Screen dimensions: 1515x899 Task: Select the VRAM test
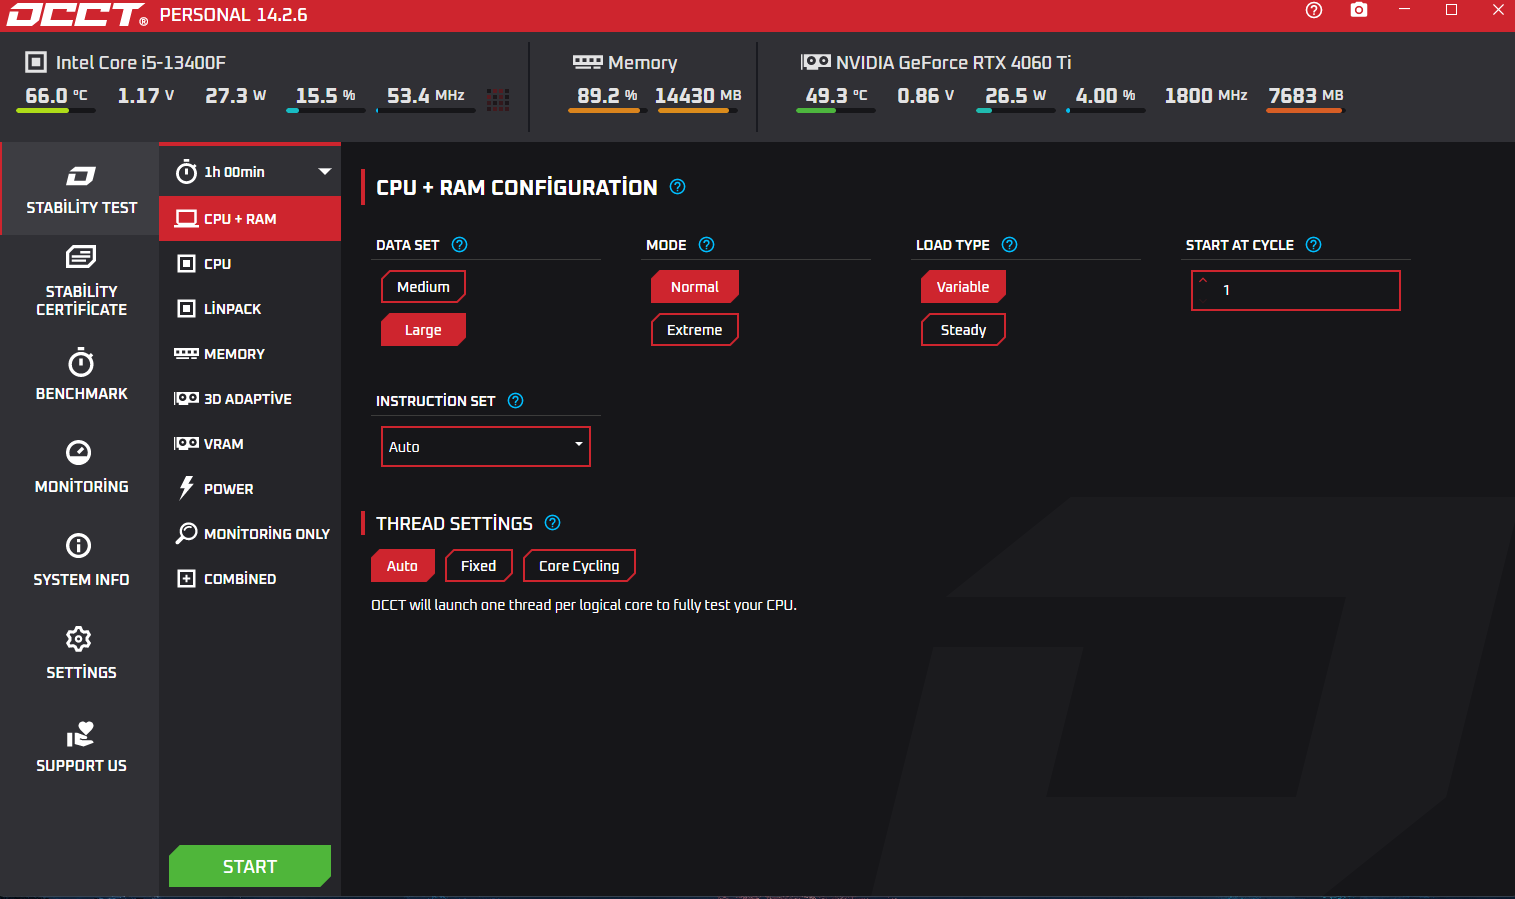coord(250,444)
